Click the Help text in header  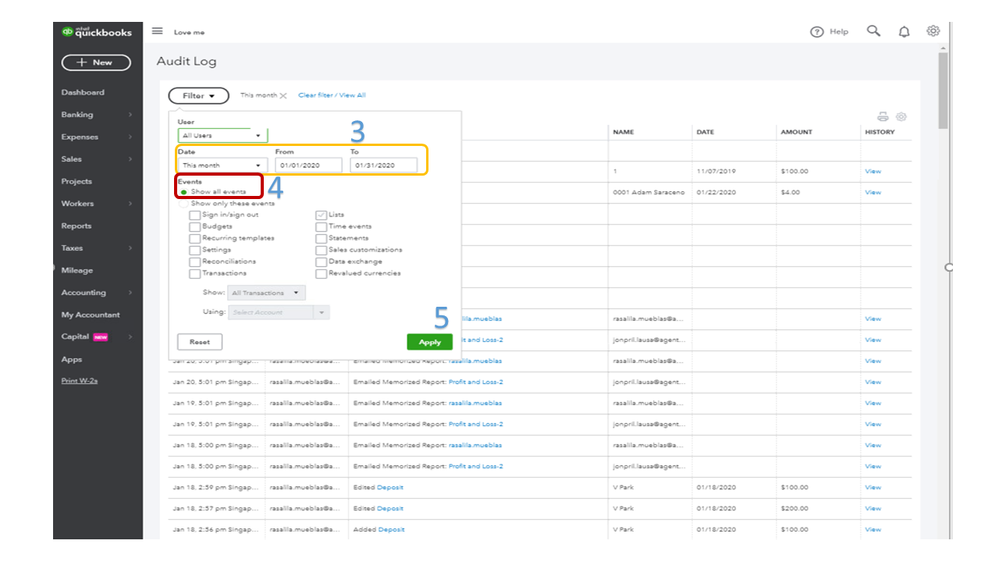[838, 32]
